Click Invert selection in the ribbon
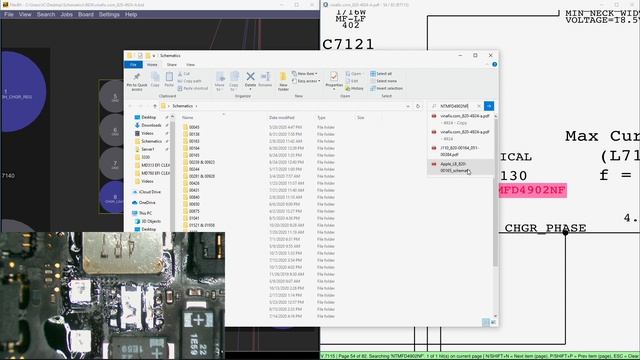The height and width of the screenshot is (360, 640). click(x=386, y=89)
